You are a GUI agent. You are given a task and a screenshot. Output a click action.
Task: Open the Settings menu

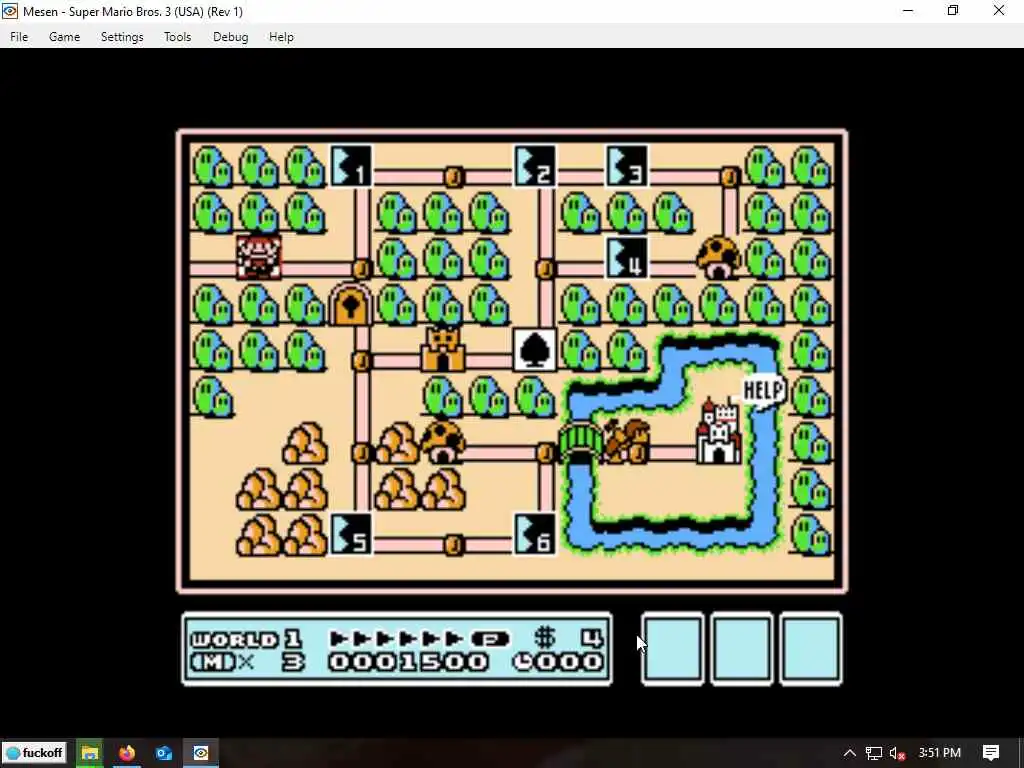click(121, 37)
